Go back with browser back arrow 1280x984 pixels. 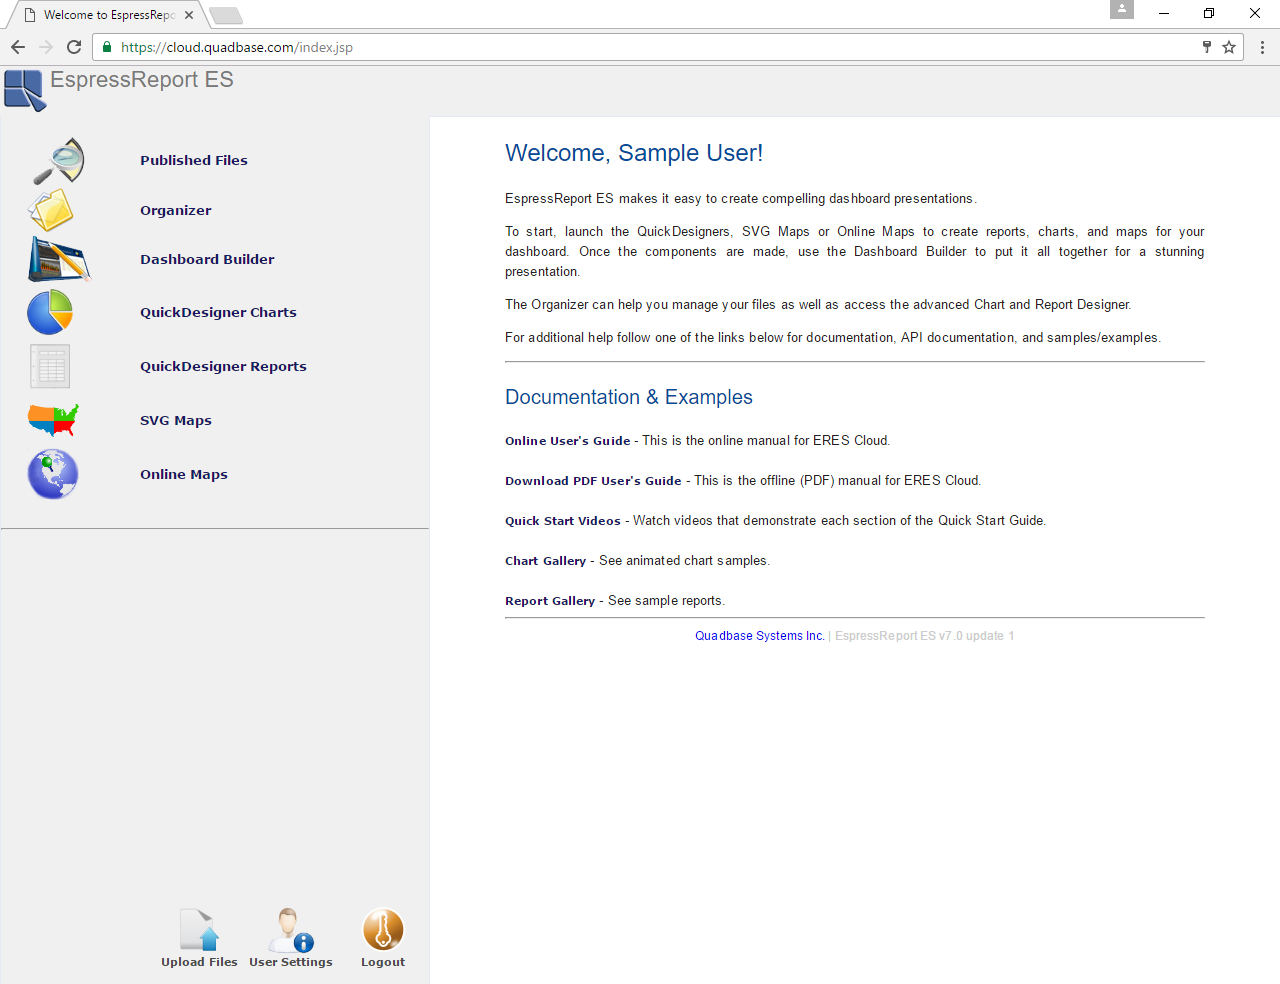(x=18, y=47)
